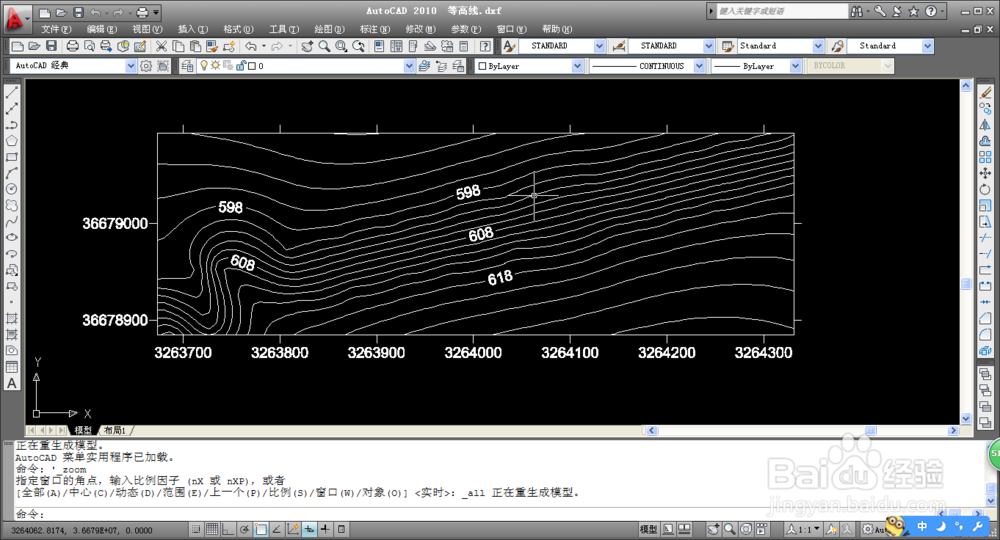Click the layer color square swatch

pyautogui.click(x=252, y=66)
